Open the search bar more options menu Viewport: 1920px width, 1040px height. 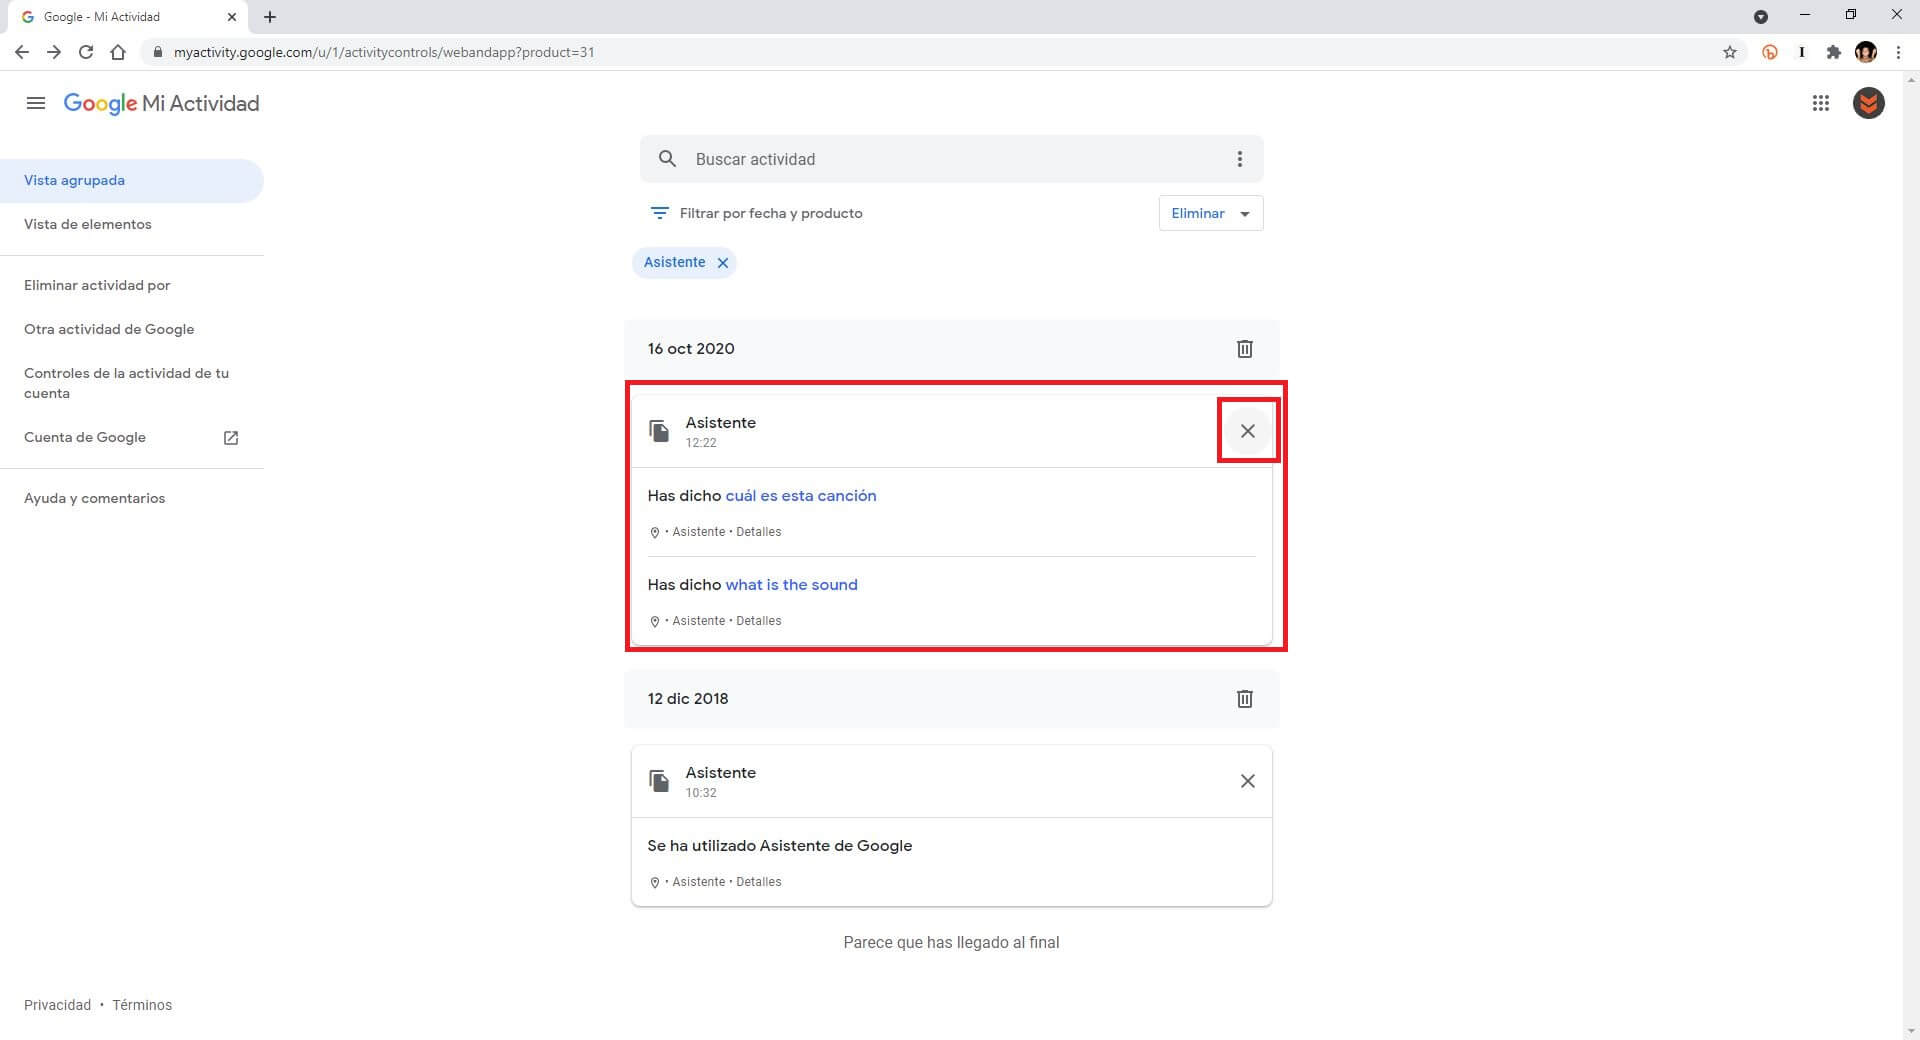tap(1239, 159)
